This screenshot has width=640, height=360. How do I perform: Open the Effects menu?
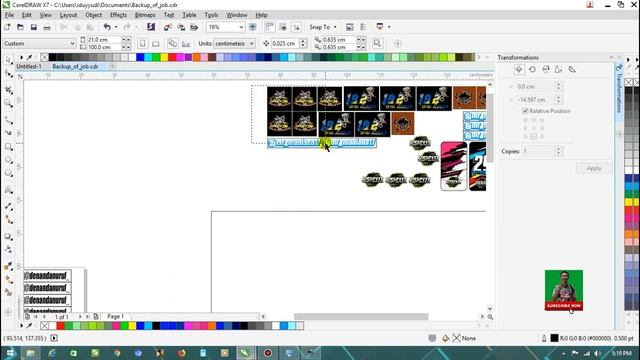tap(118, 15)
